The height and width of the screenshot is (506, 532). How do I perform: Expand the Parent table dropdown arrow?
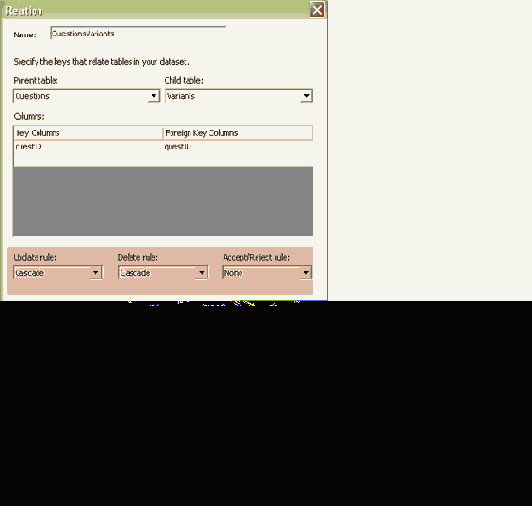(x=154, y=96)
